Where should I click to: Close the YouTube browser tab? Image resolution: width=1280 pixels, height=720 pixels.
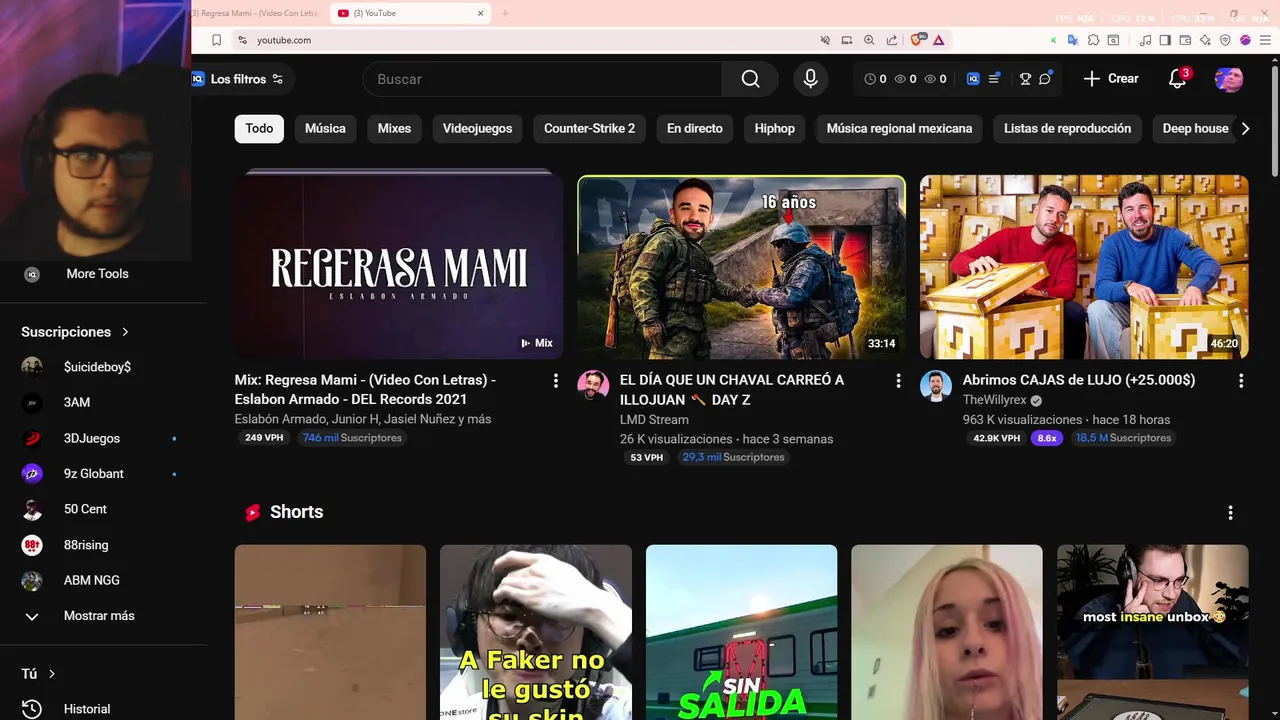point(480,13)
